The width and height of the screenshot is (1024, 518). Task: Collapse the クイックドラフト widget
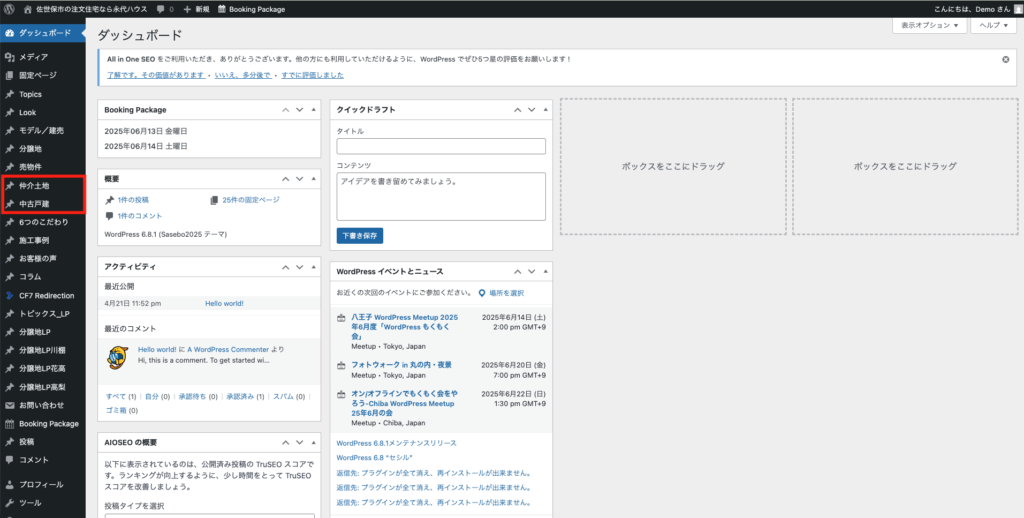point(545,110)
